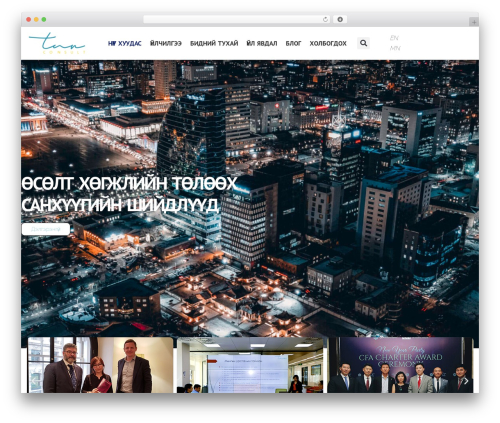Open the ХОЛБОГДОХ contact page
The width and height of the screenshot is (500, 423).
pos(328,43)
